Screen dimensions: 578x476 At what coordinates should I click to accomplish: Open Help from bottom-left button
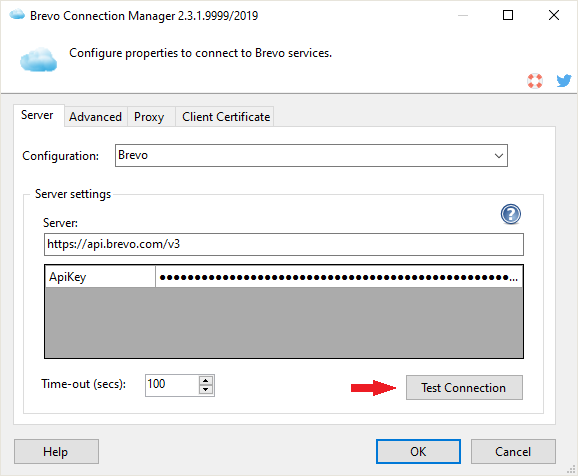pyautogui.click(x=56, y=451)
